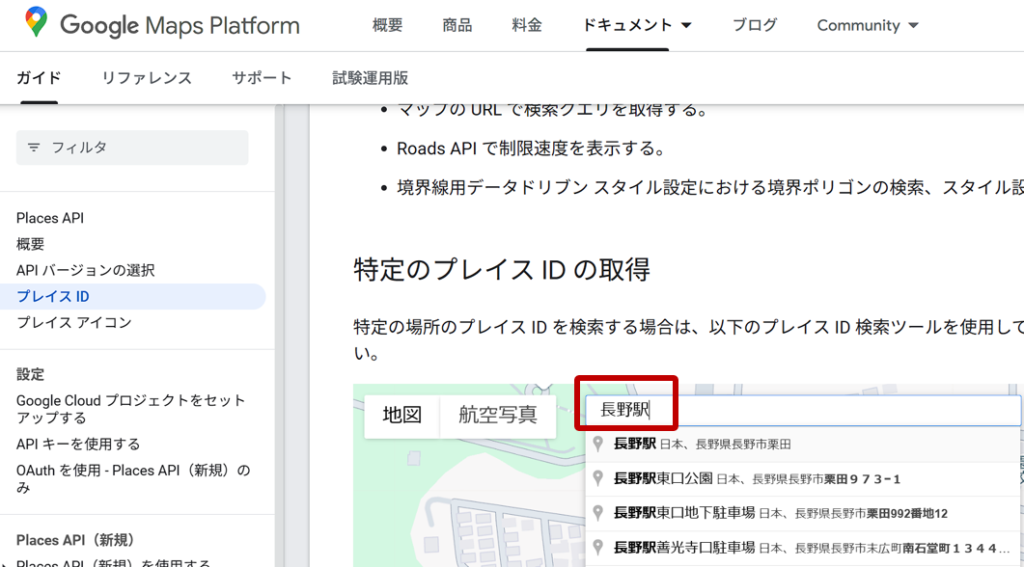The height and width of the screenshot is (567, 1024).
Task: Select the ガイド tab
Action: click(x=39, y=78)
